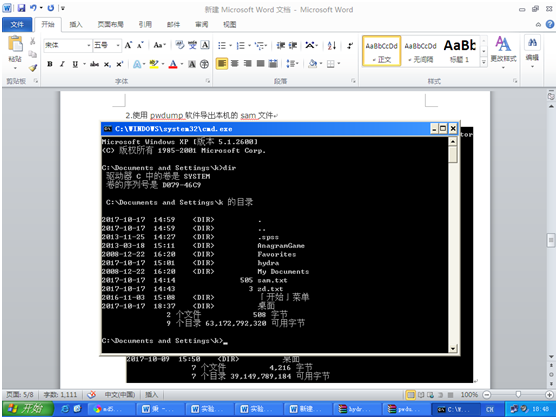Apply superscript formatting

[x=120, y=64]
